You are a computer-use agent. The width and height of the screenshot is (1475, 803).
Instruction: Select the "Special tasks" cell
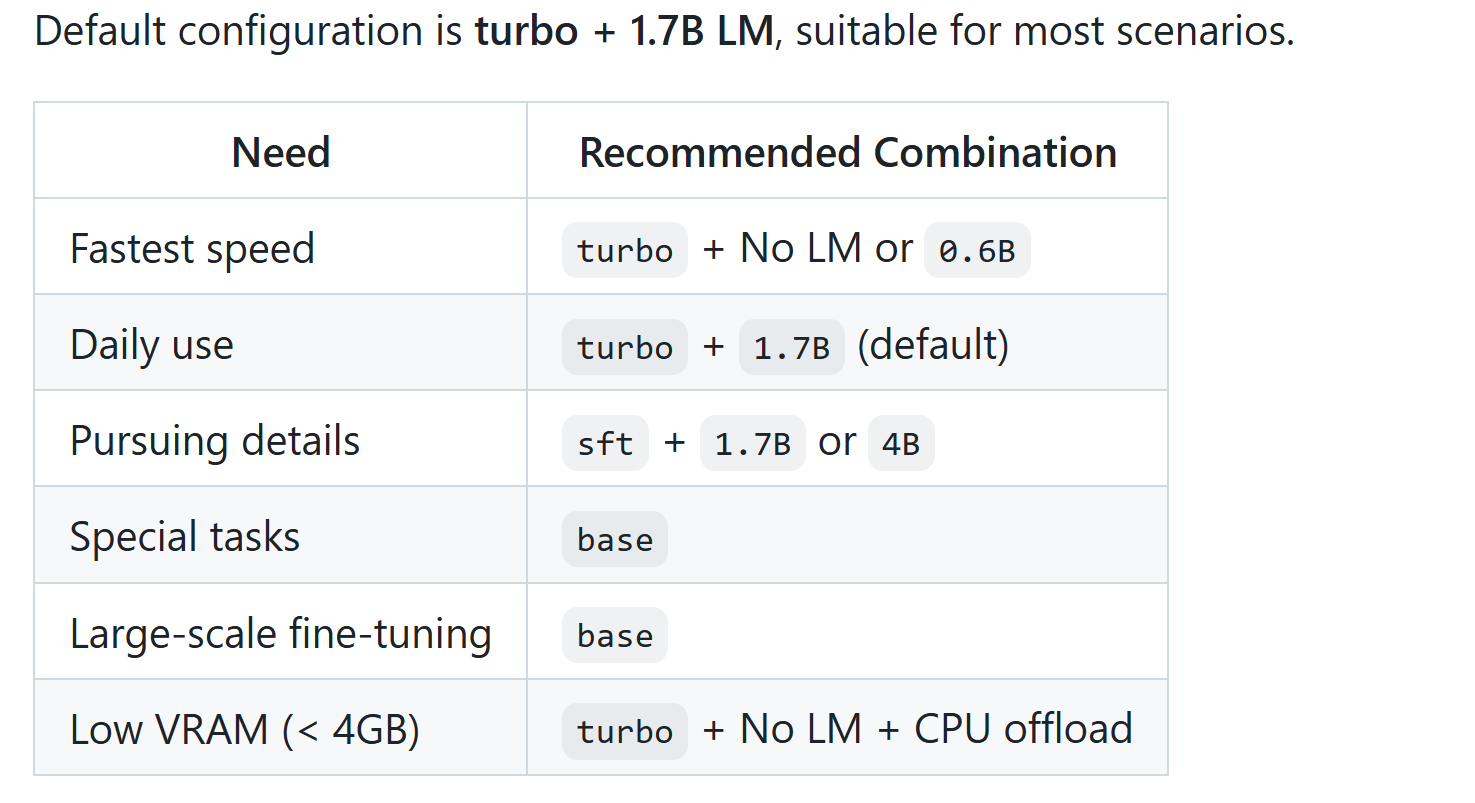click(x=185, y=537)
